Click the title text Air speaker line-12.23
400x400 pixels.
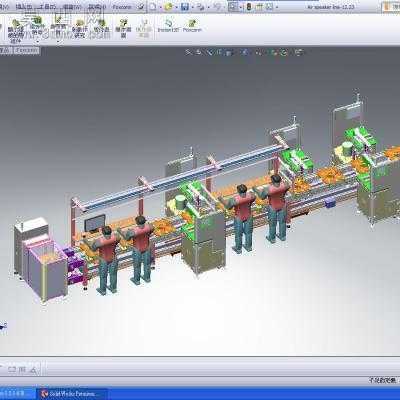331,7
